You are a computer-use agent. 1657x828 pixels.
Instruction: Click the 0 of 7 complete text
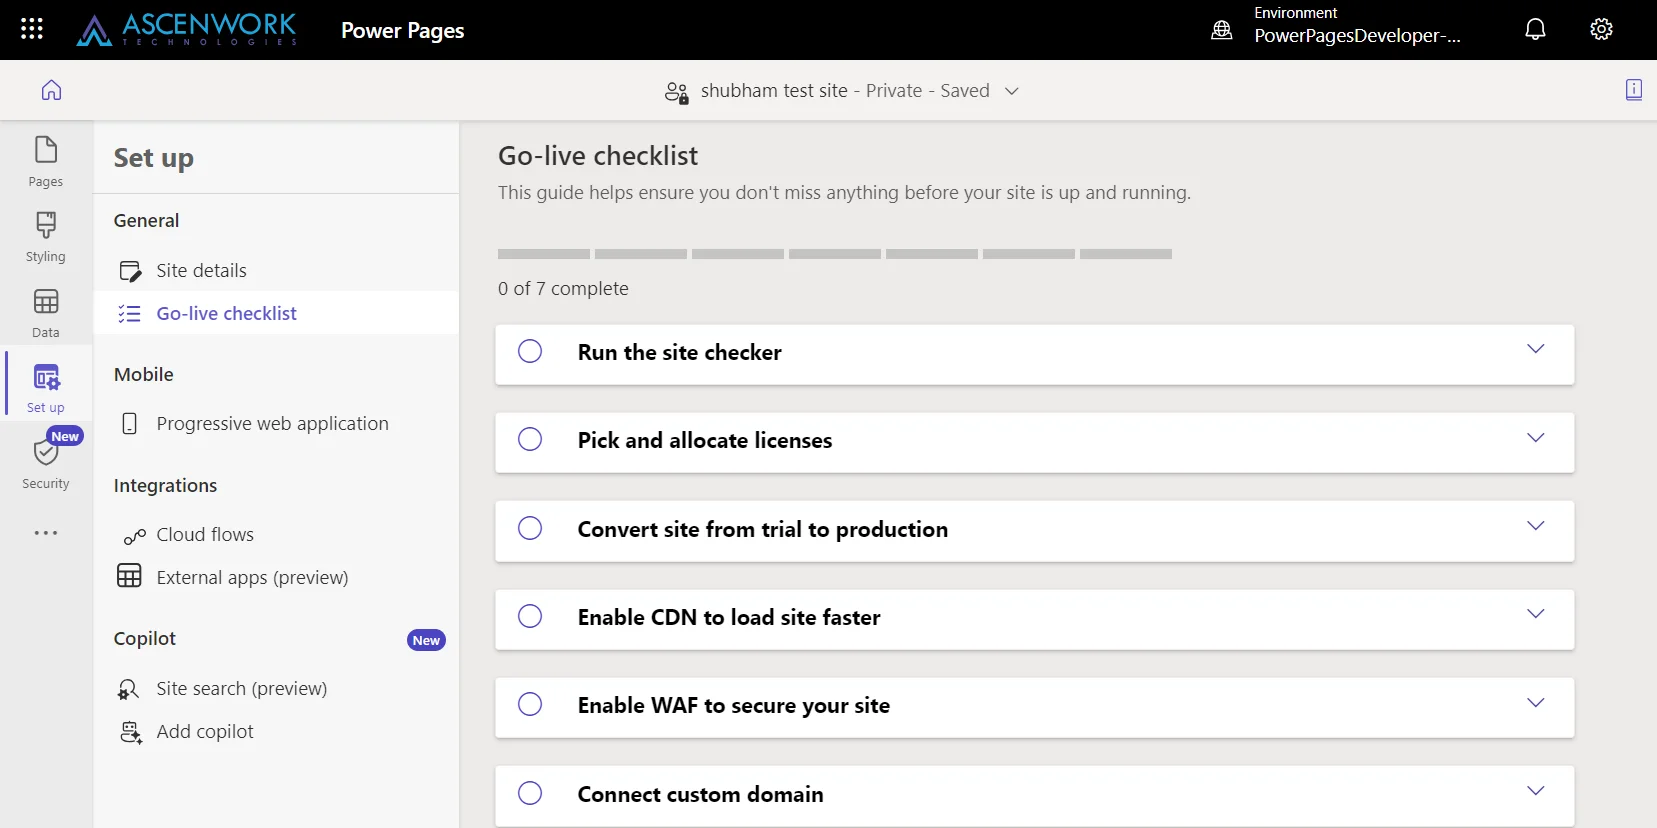click(563, 288)
